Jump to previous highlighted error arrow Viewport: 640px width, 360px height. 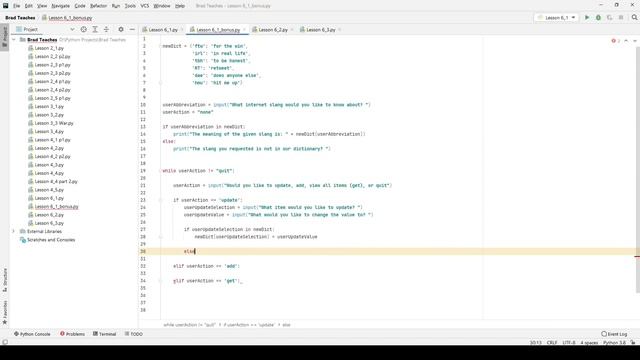[x=626, y=41]
